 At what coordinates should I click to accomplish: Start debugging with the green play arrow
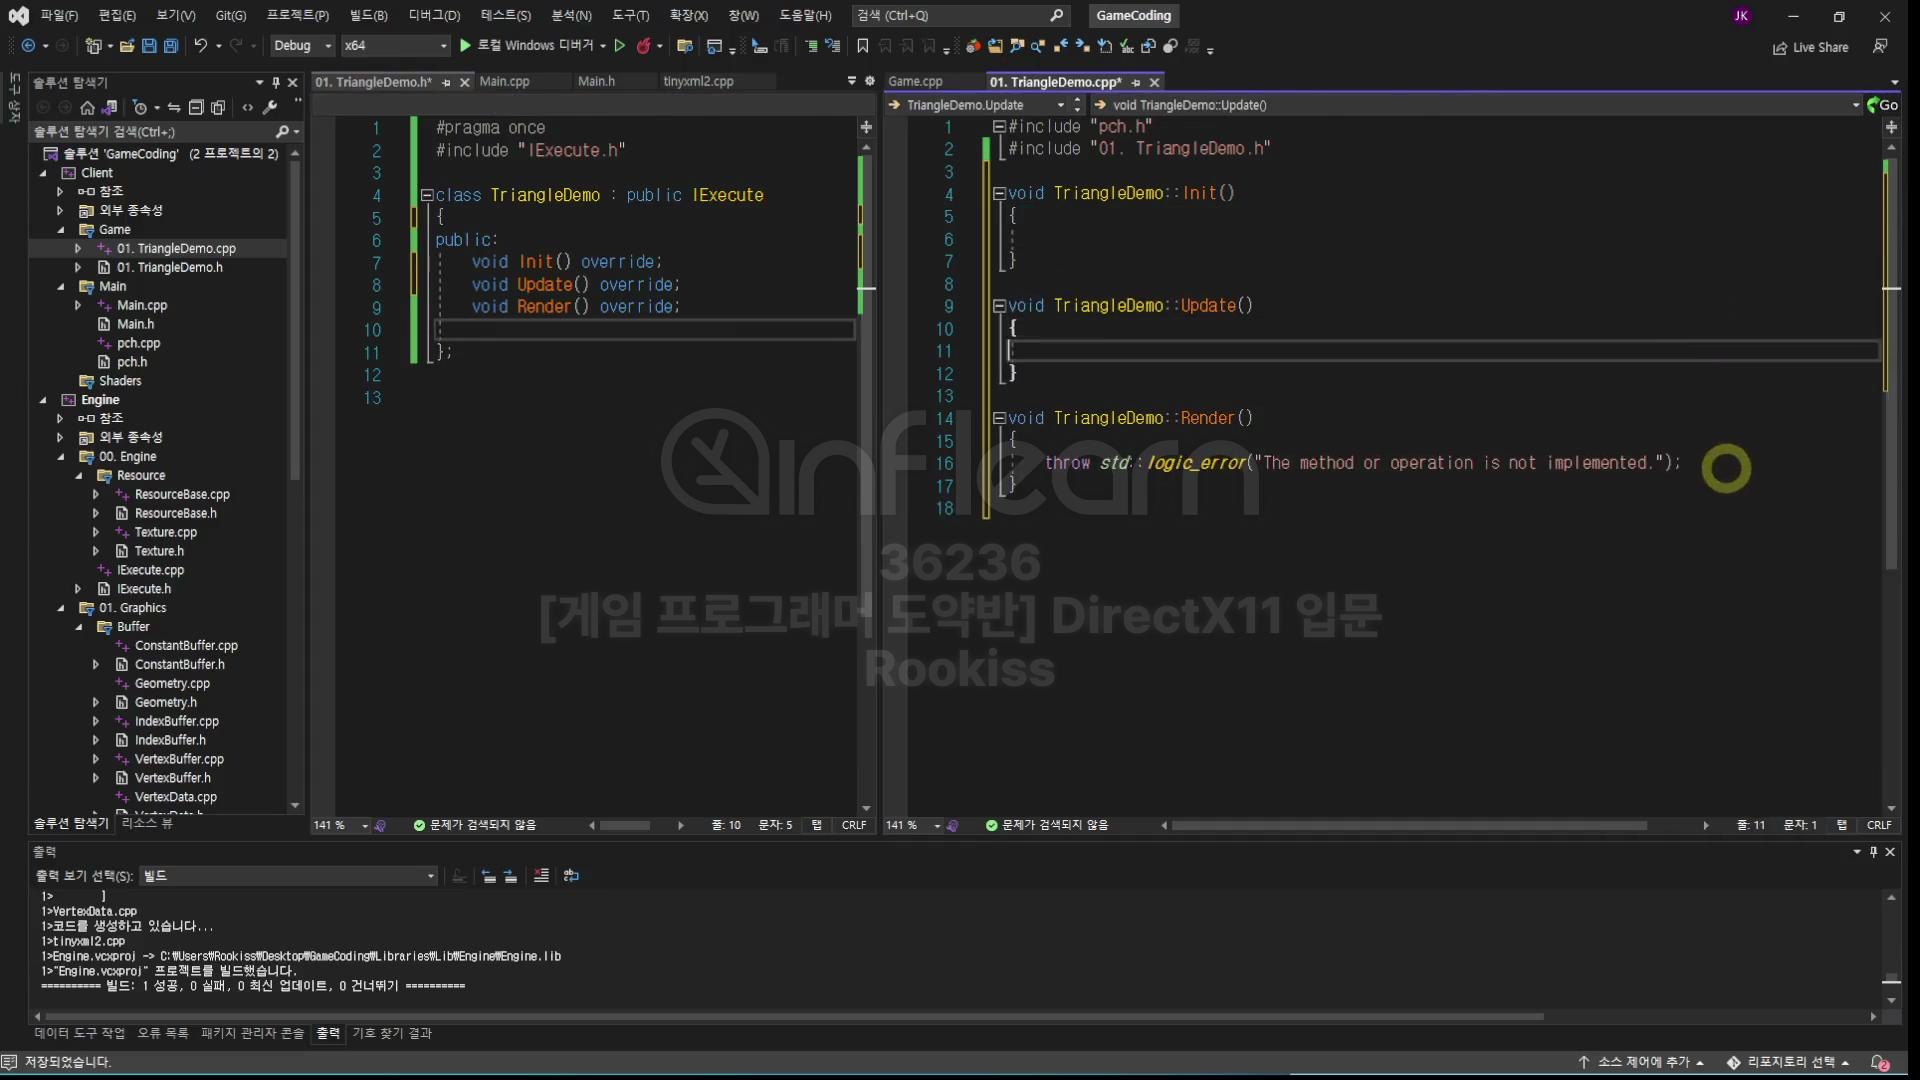(x=465, y=46)
